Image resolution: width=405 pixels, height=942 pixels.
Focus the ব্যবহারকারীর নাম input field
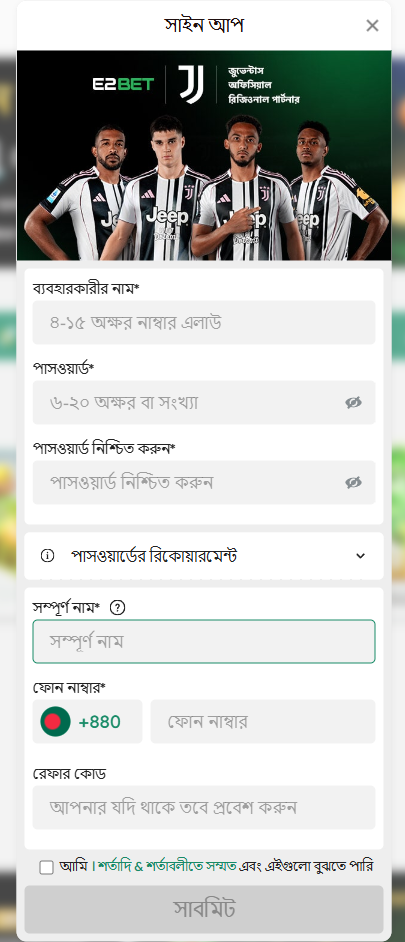204,323
